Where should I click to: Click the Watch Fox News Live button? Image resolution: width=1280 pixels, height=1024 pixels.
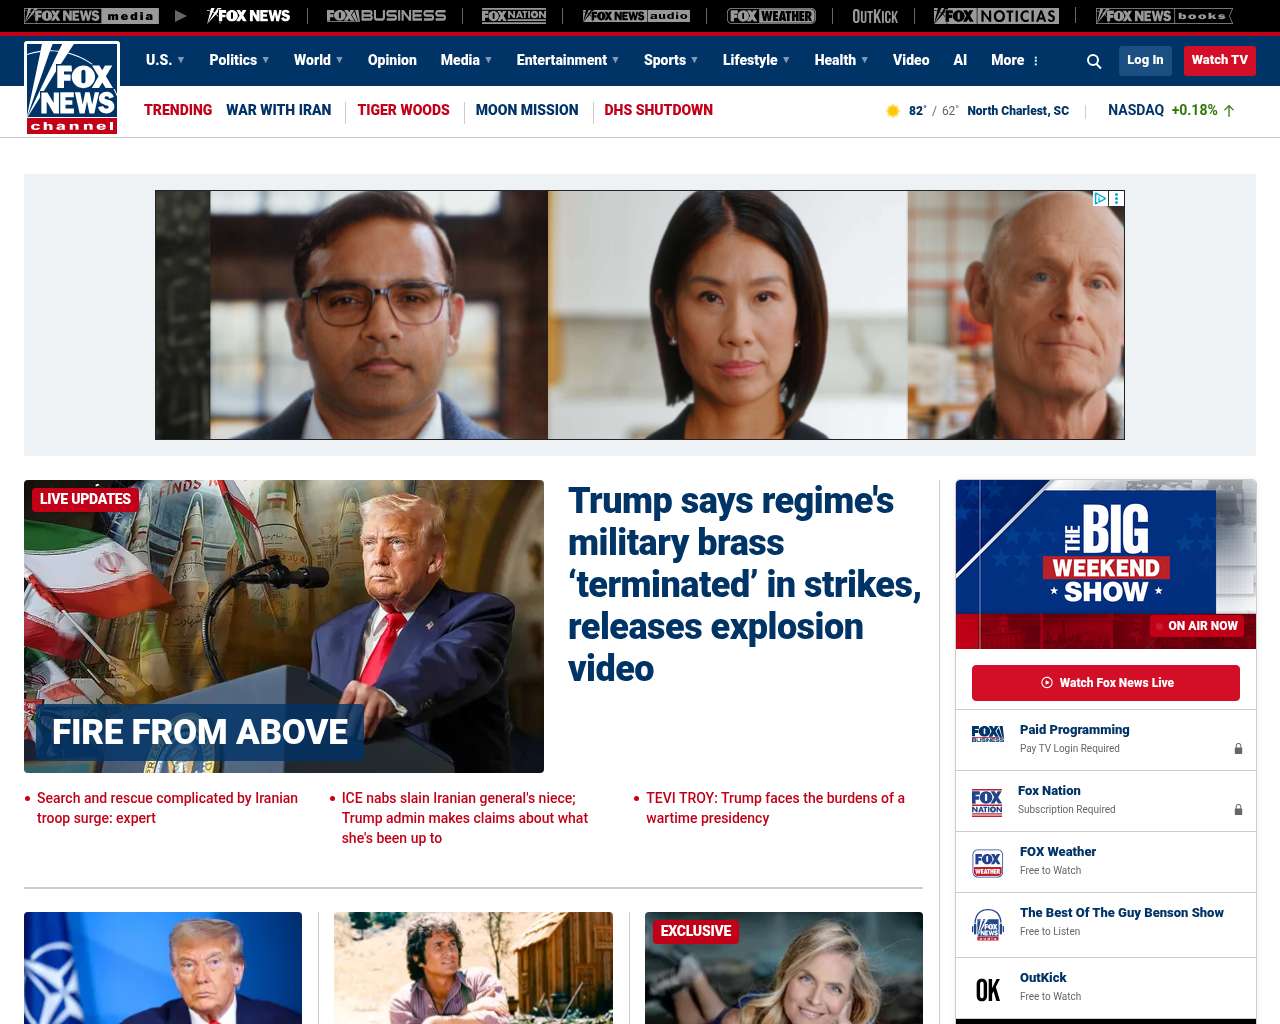(1106, 683)
